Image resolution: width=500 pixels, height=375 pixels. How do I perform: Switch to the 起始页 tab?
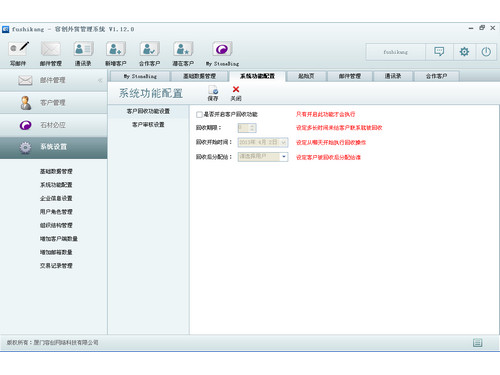[306, 76]
